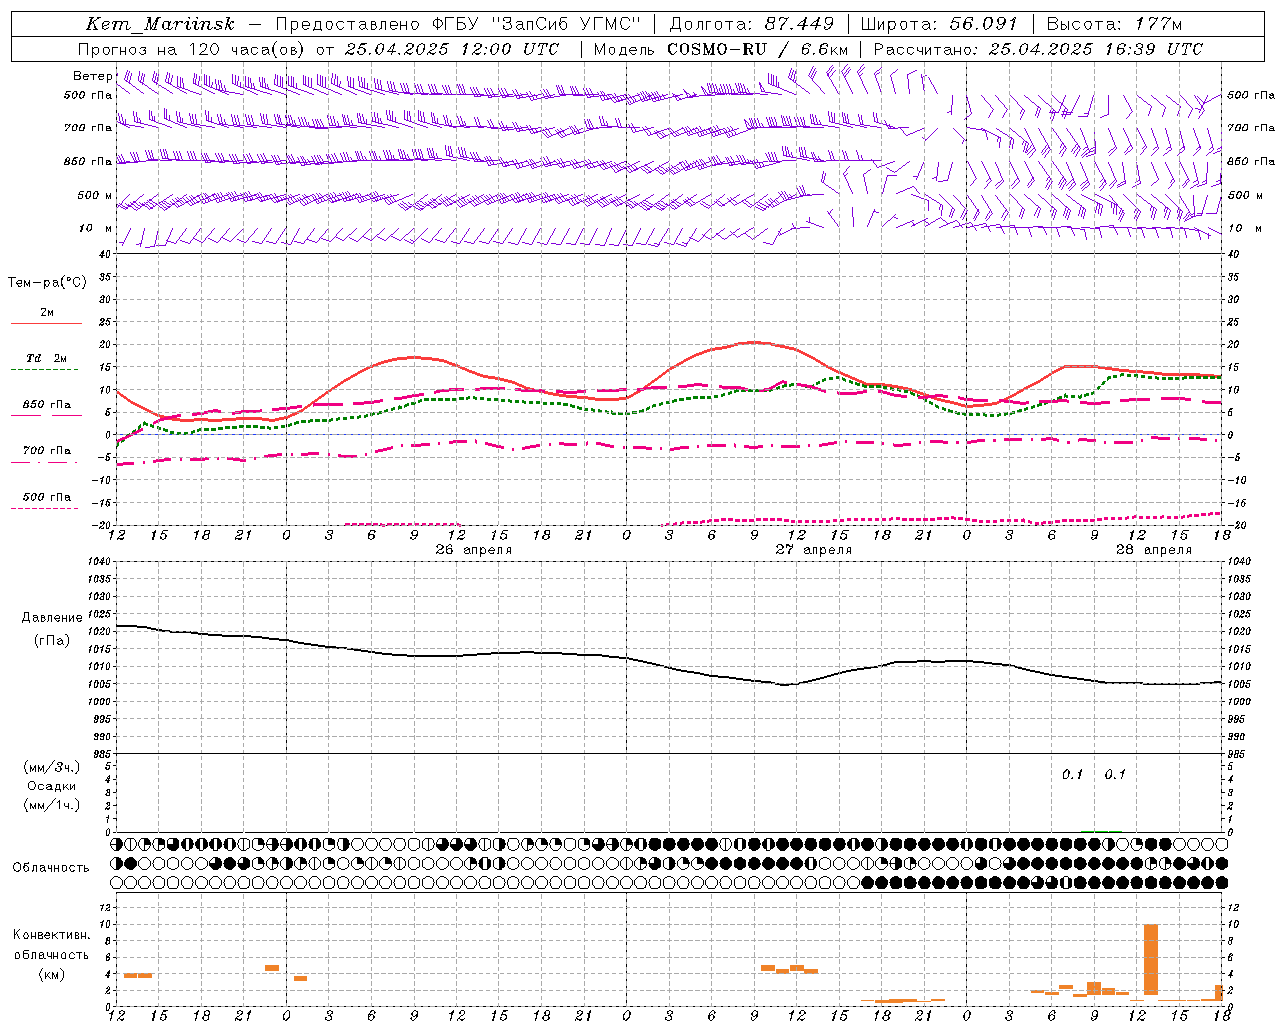
Task: Click the 'Осадки' precipitation label
Action: point(51,786)
